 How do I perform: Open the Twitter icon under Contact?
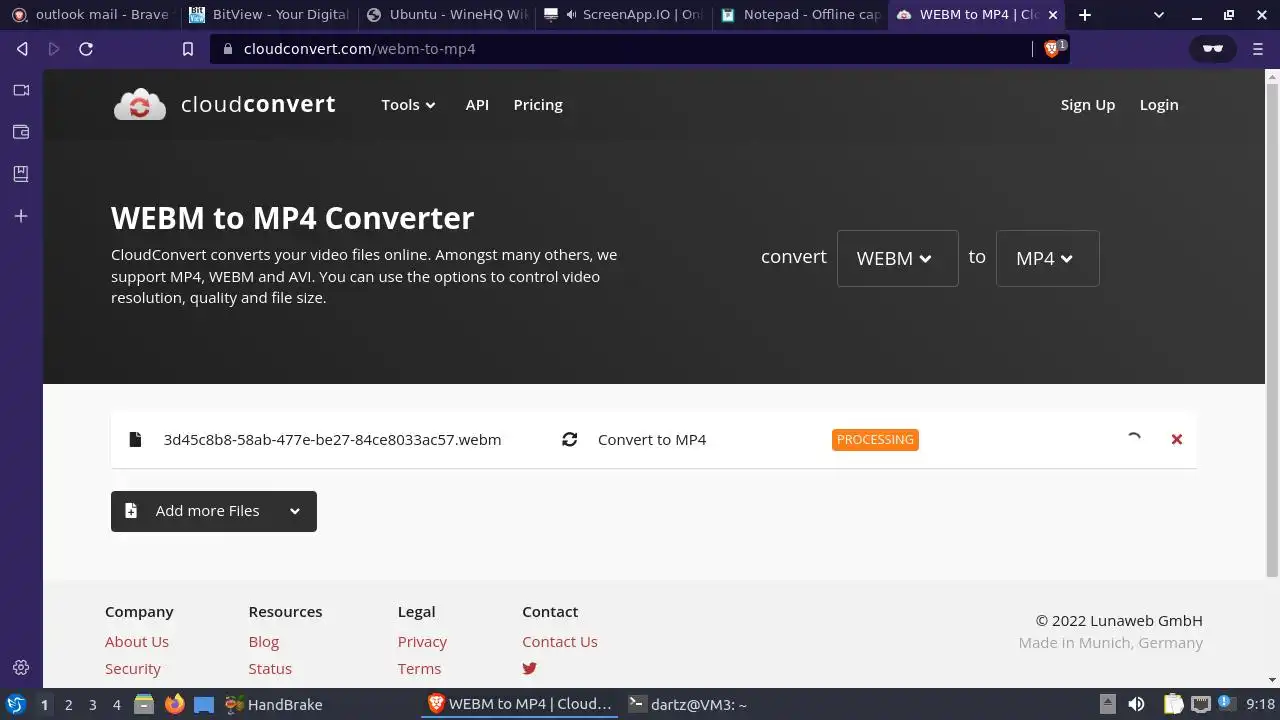pyautogui.click(x=530, y=668)
